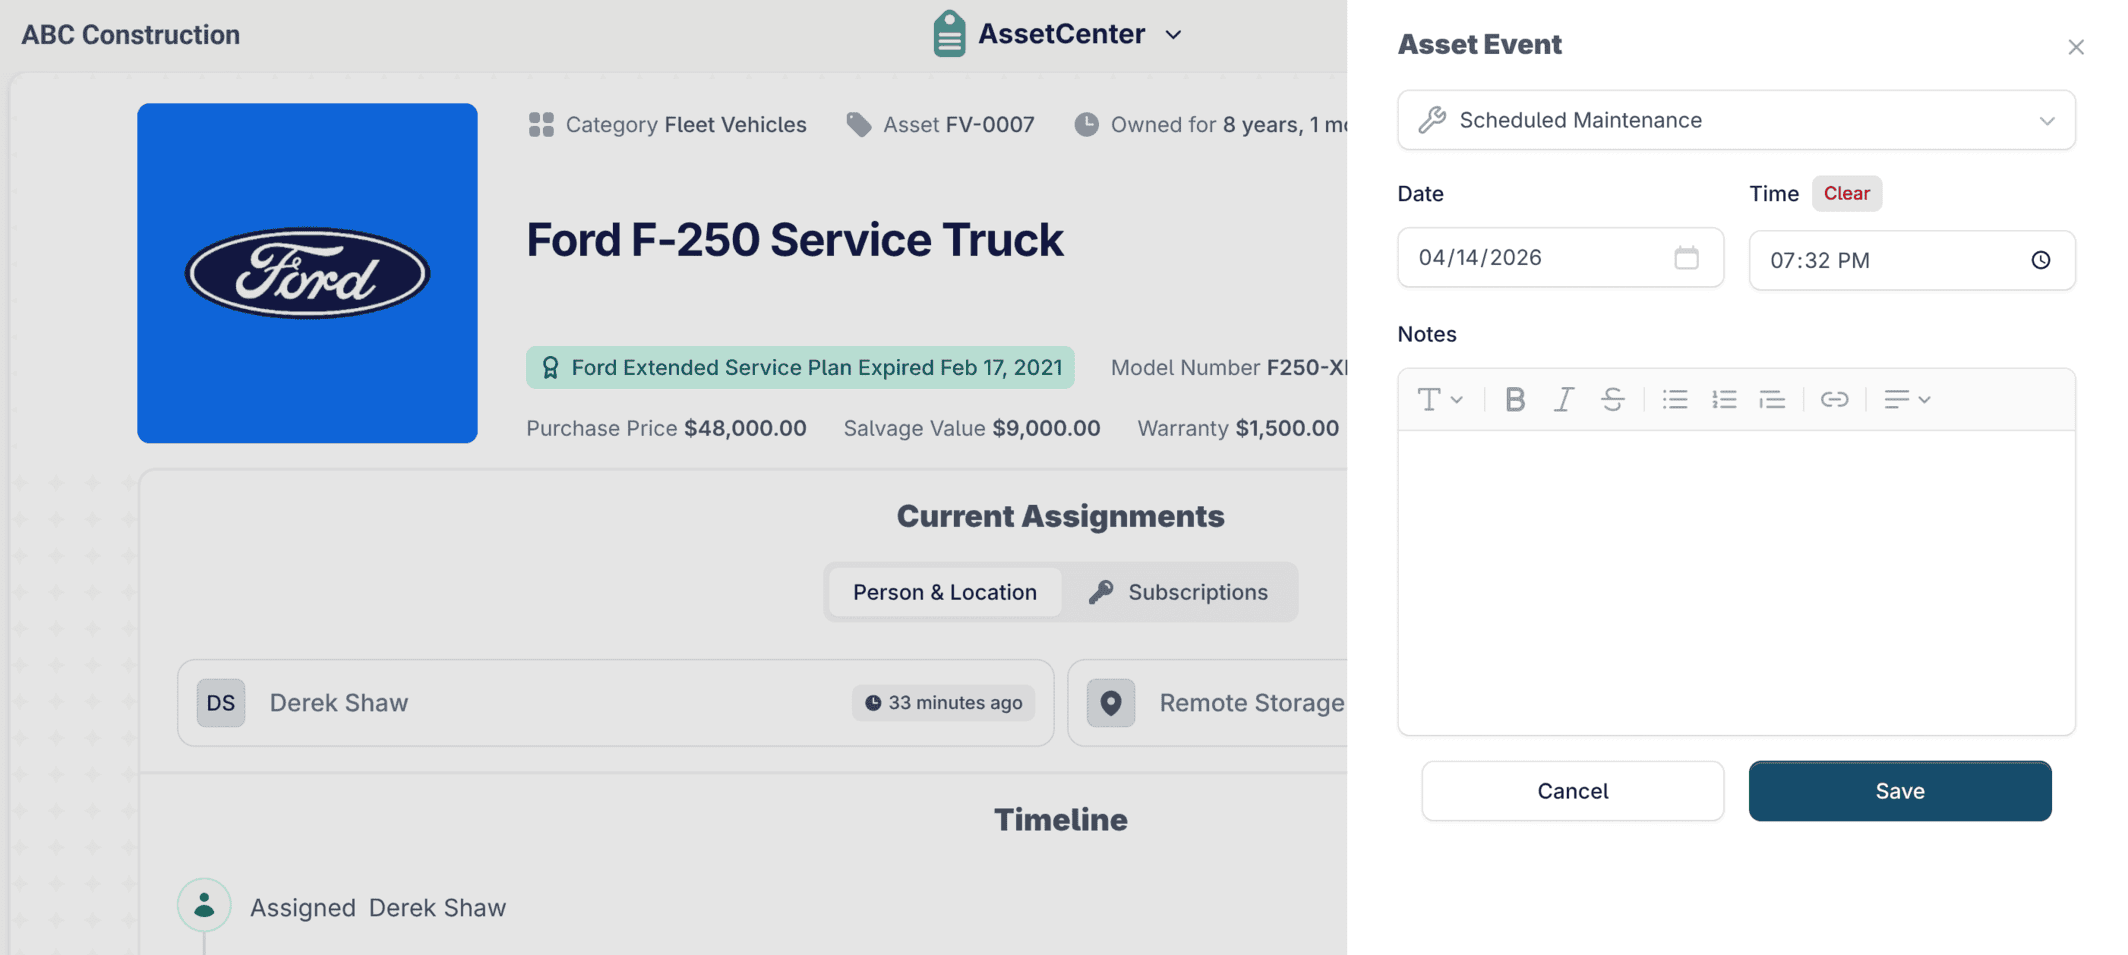Open the text alignment dropdown
This screenshot has height=955, width=2128.
[x=1906, y=400]
